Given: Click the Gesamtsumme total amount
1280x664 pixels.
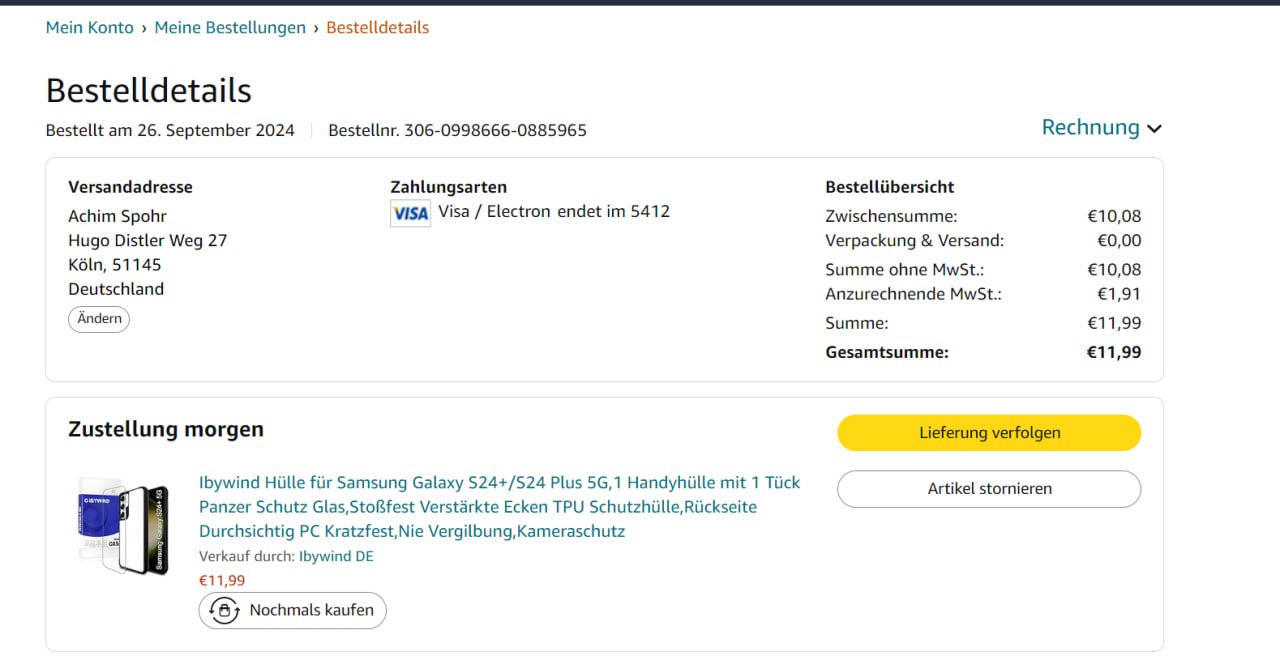Looking at the screenshot, I should point(1113,352).
